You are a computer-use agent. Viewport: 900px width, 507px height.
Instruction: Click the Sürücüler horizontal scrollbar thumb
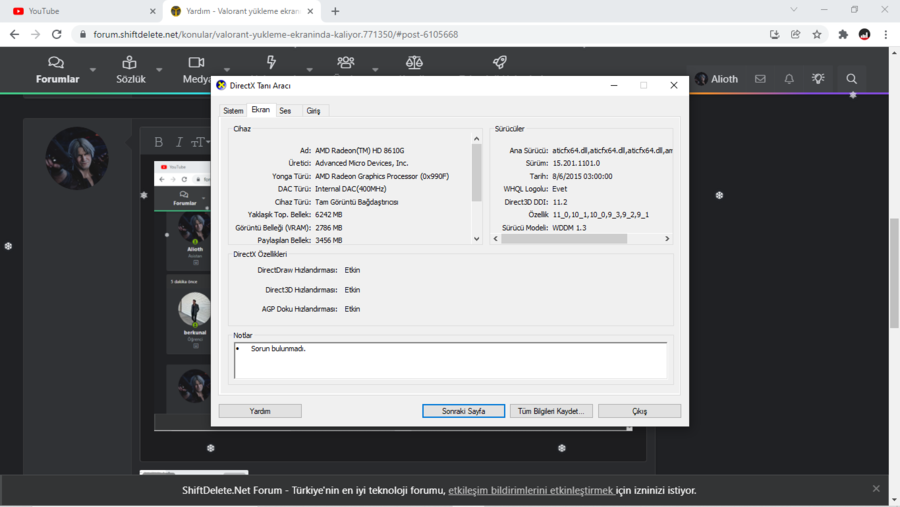click(564, 238)
